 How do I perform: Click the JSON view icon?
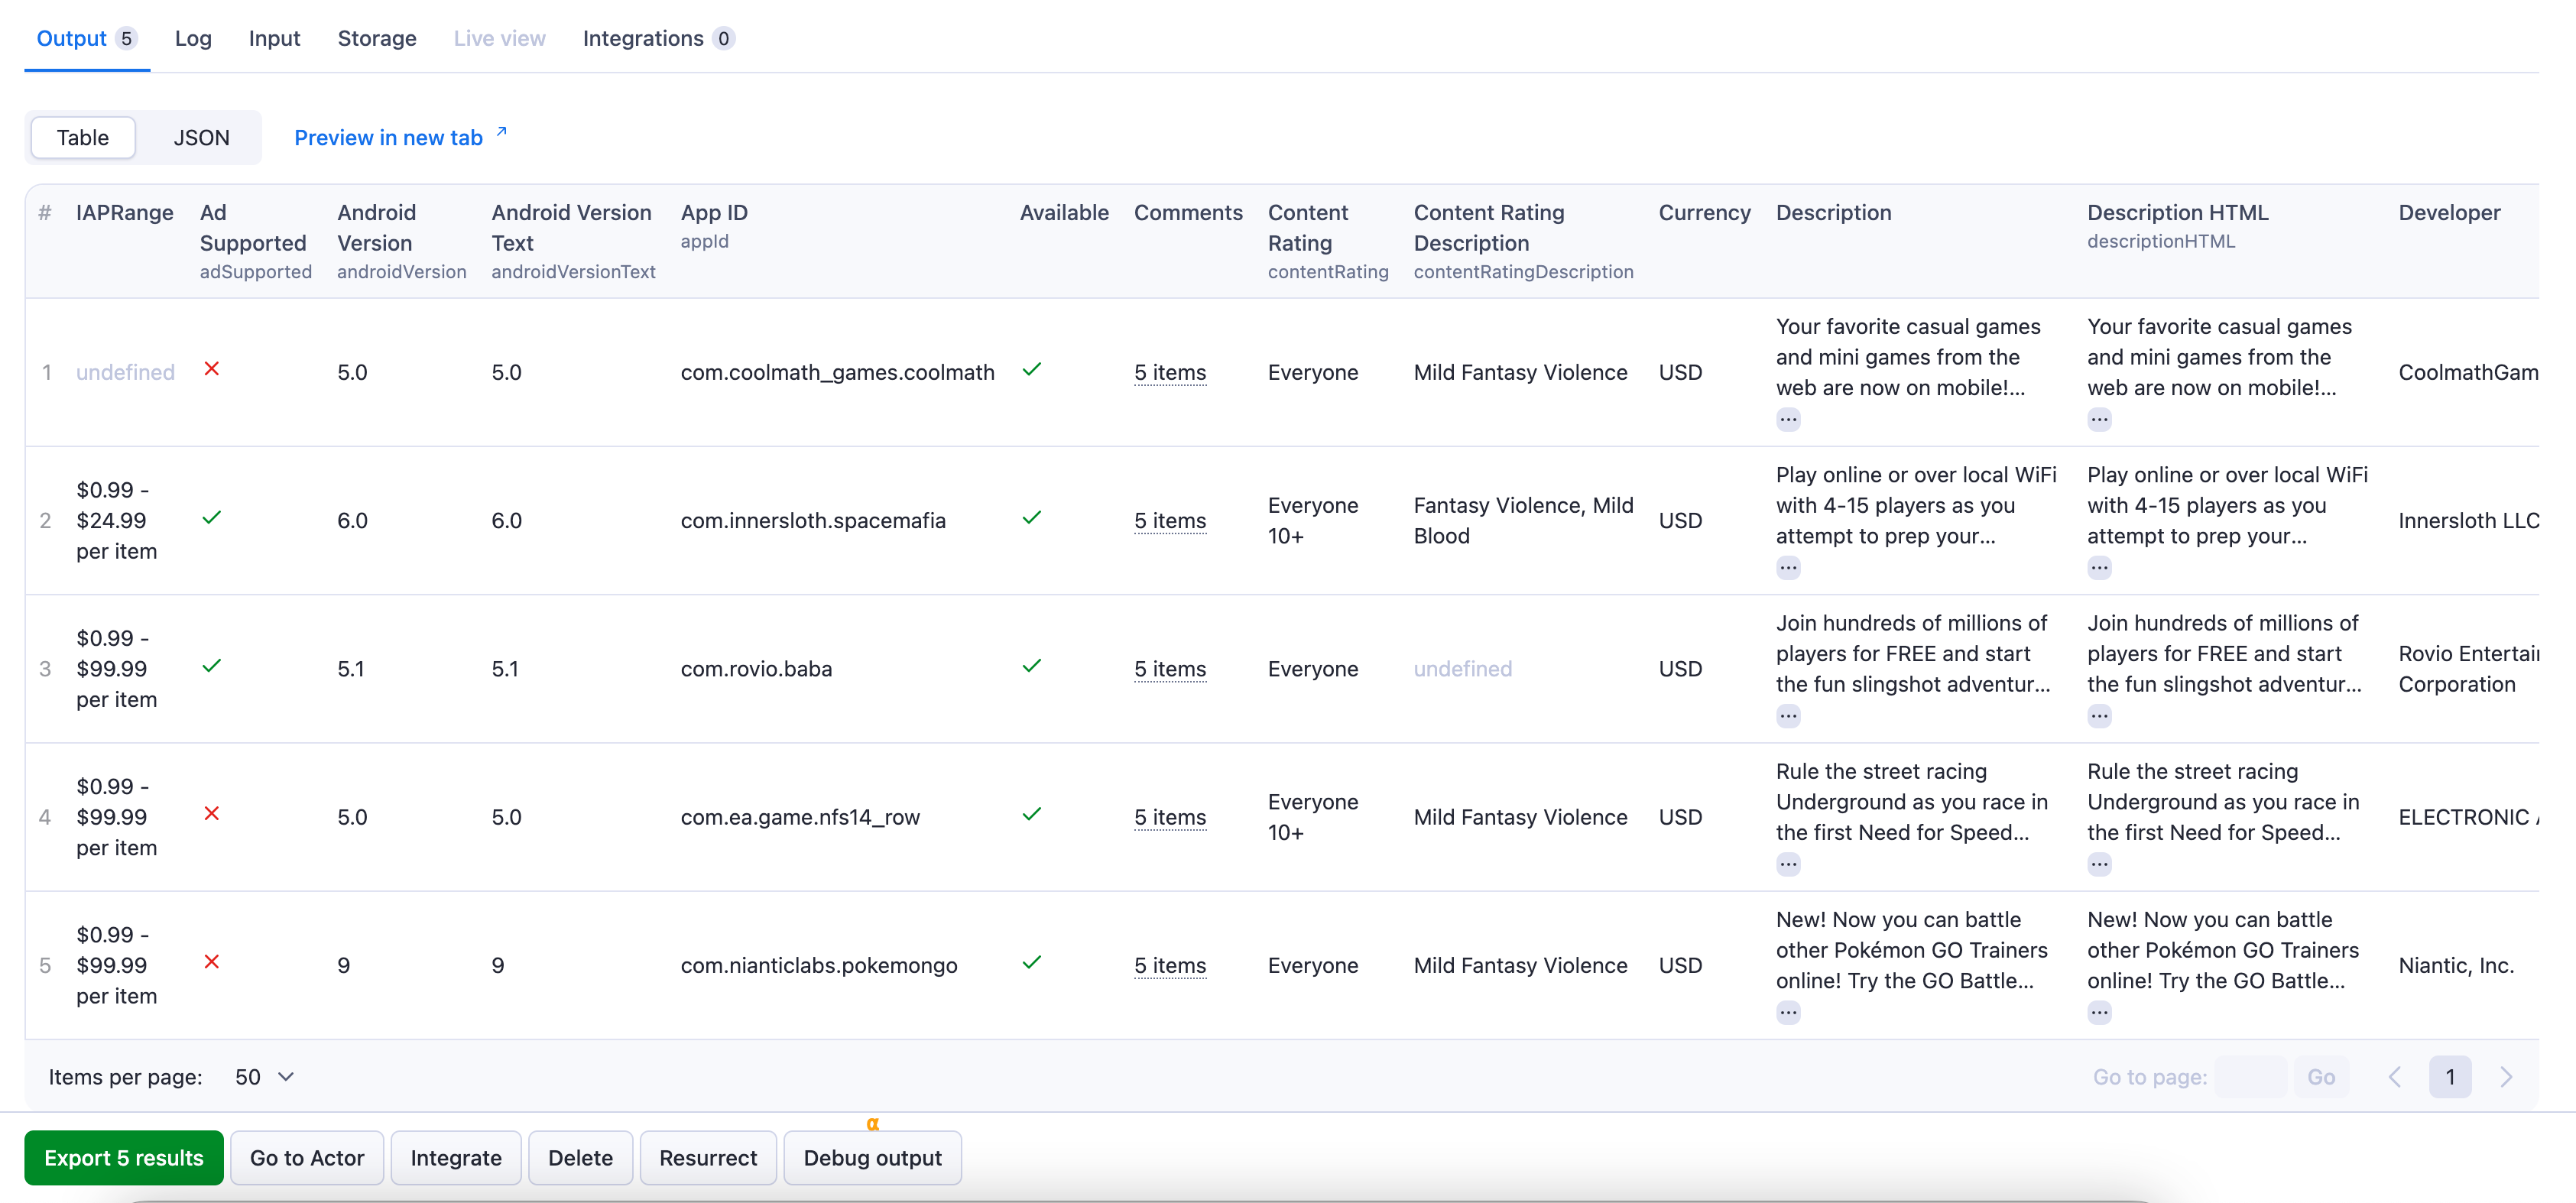199,136
